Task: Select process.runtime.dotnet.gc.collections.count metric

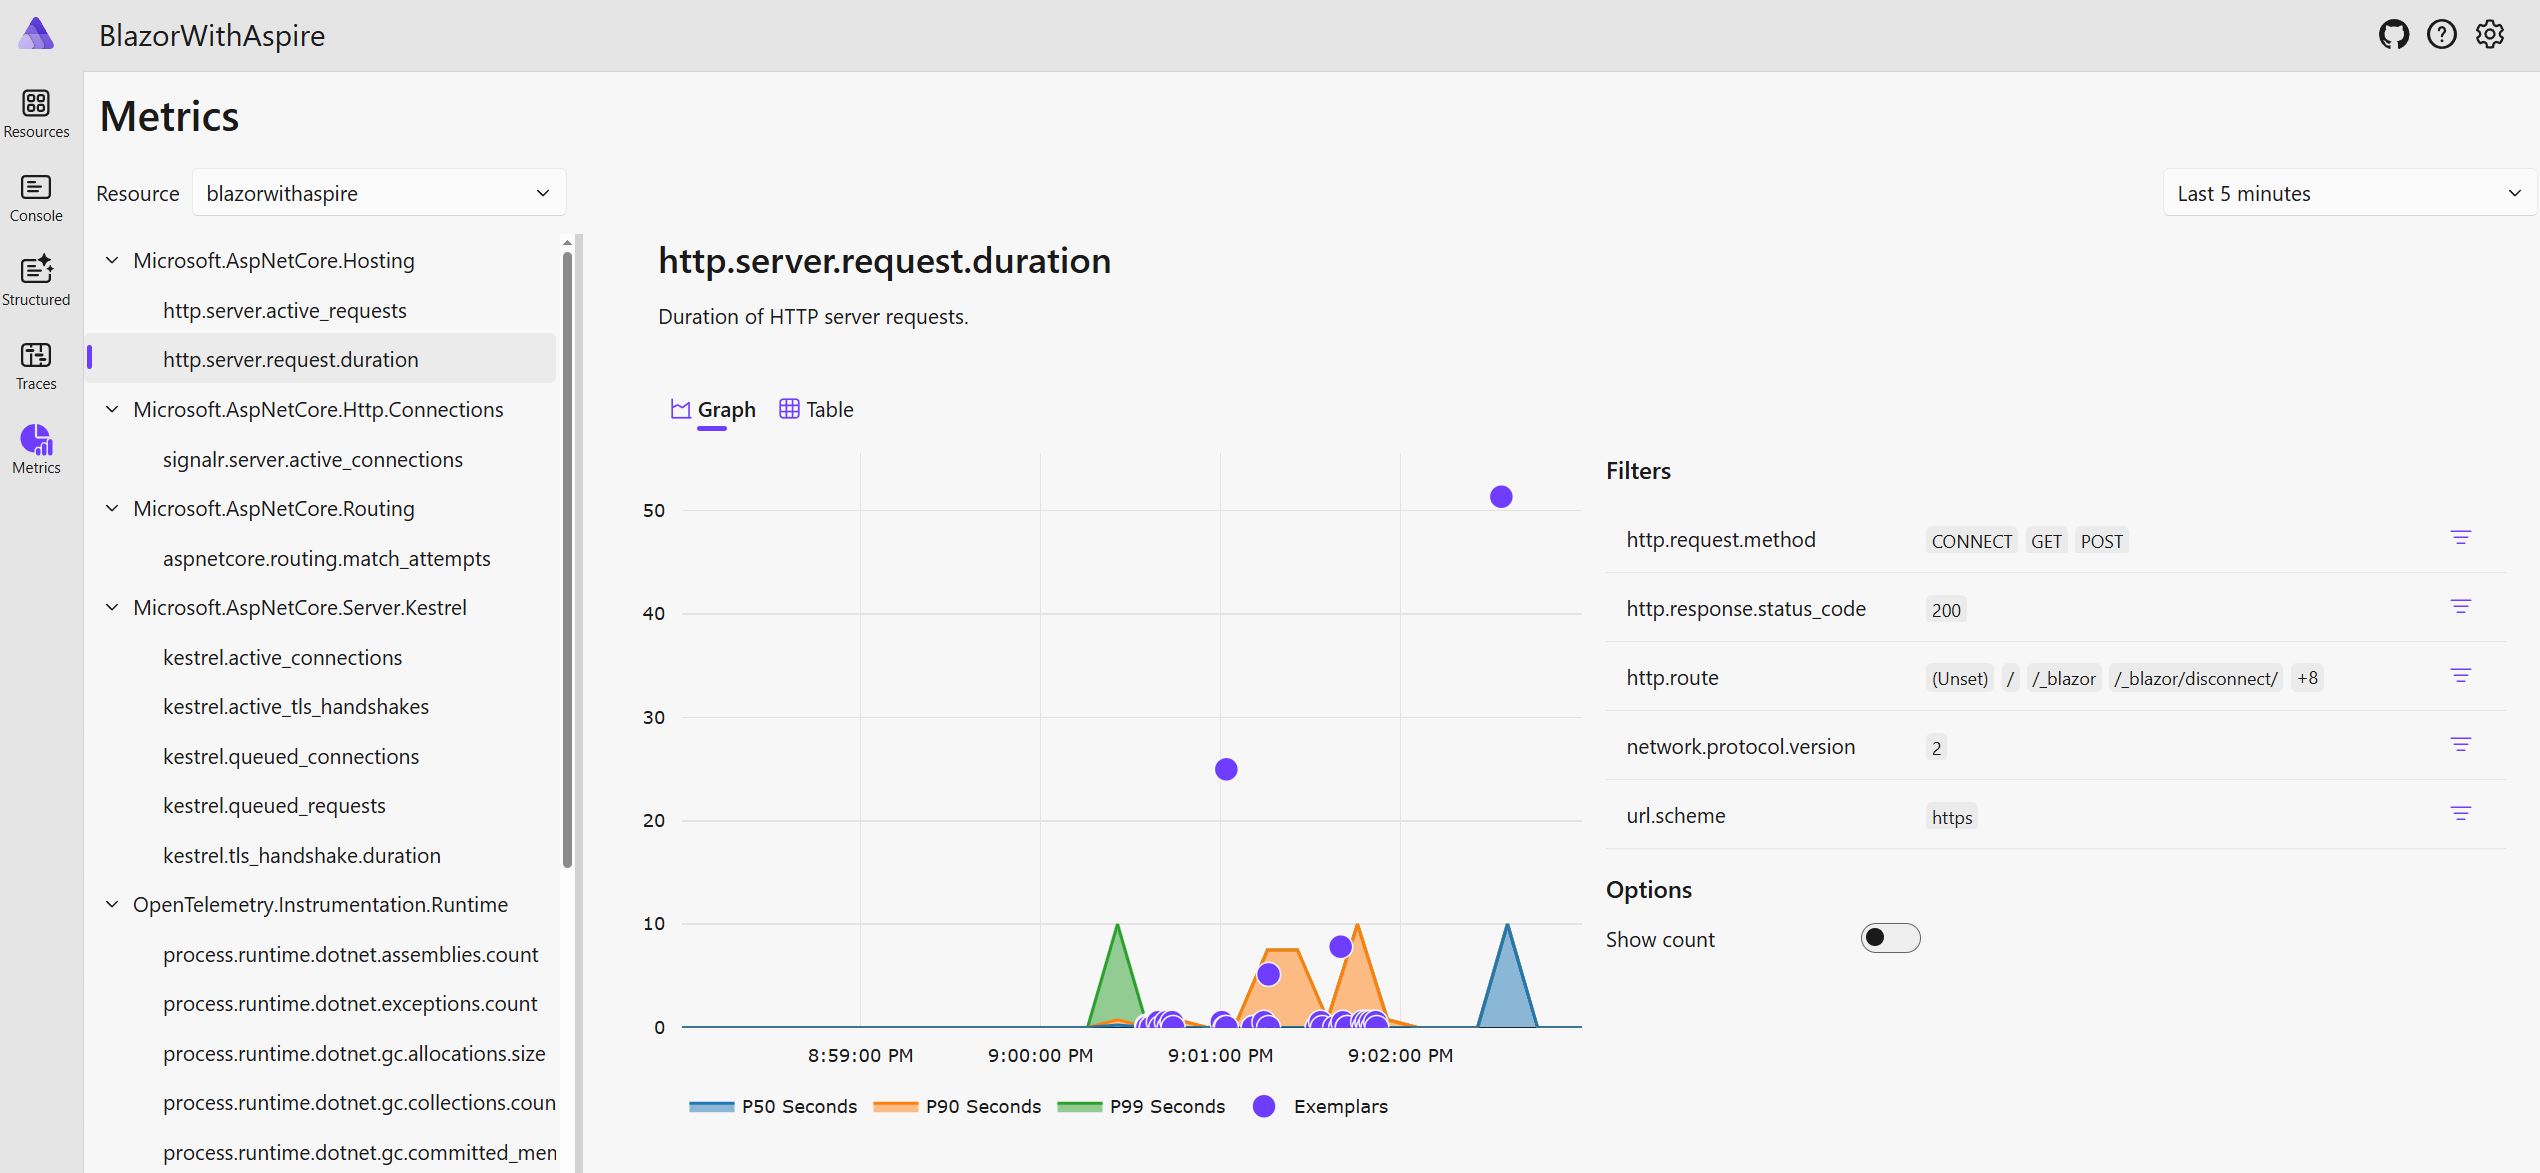Action: pos(359,1102)
